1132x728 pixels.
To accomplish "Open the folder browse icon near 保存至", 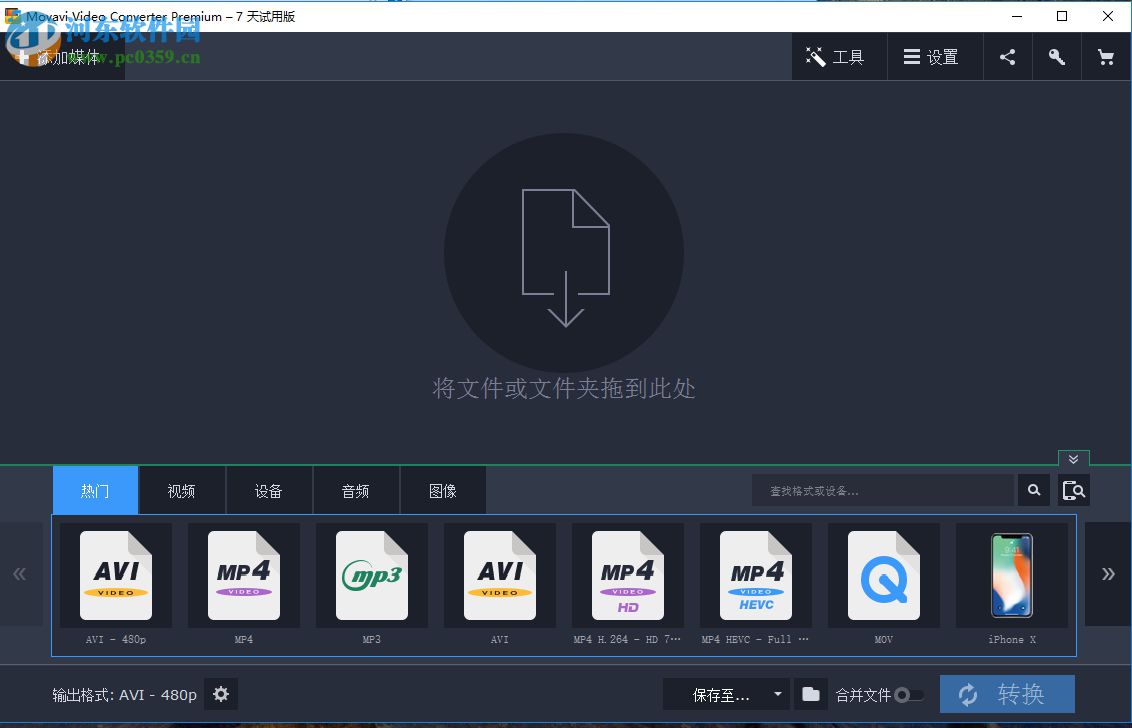I will coord(810,694).
